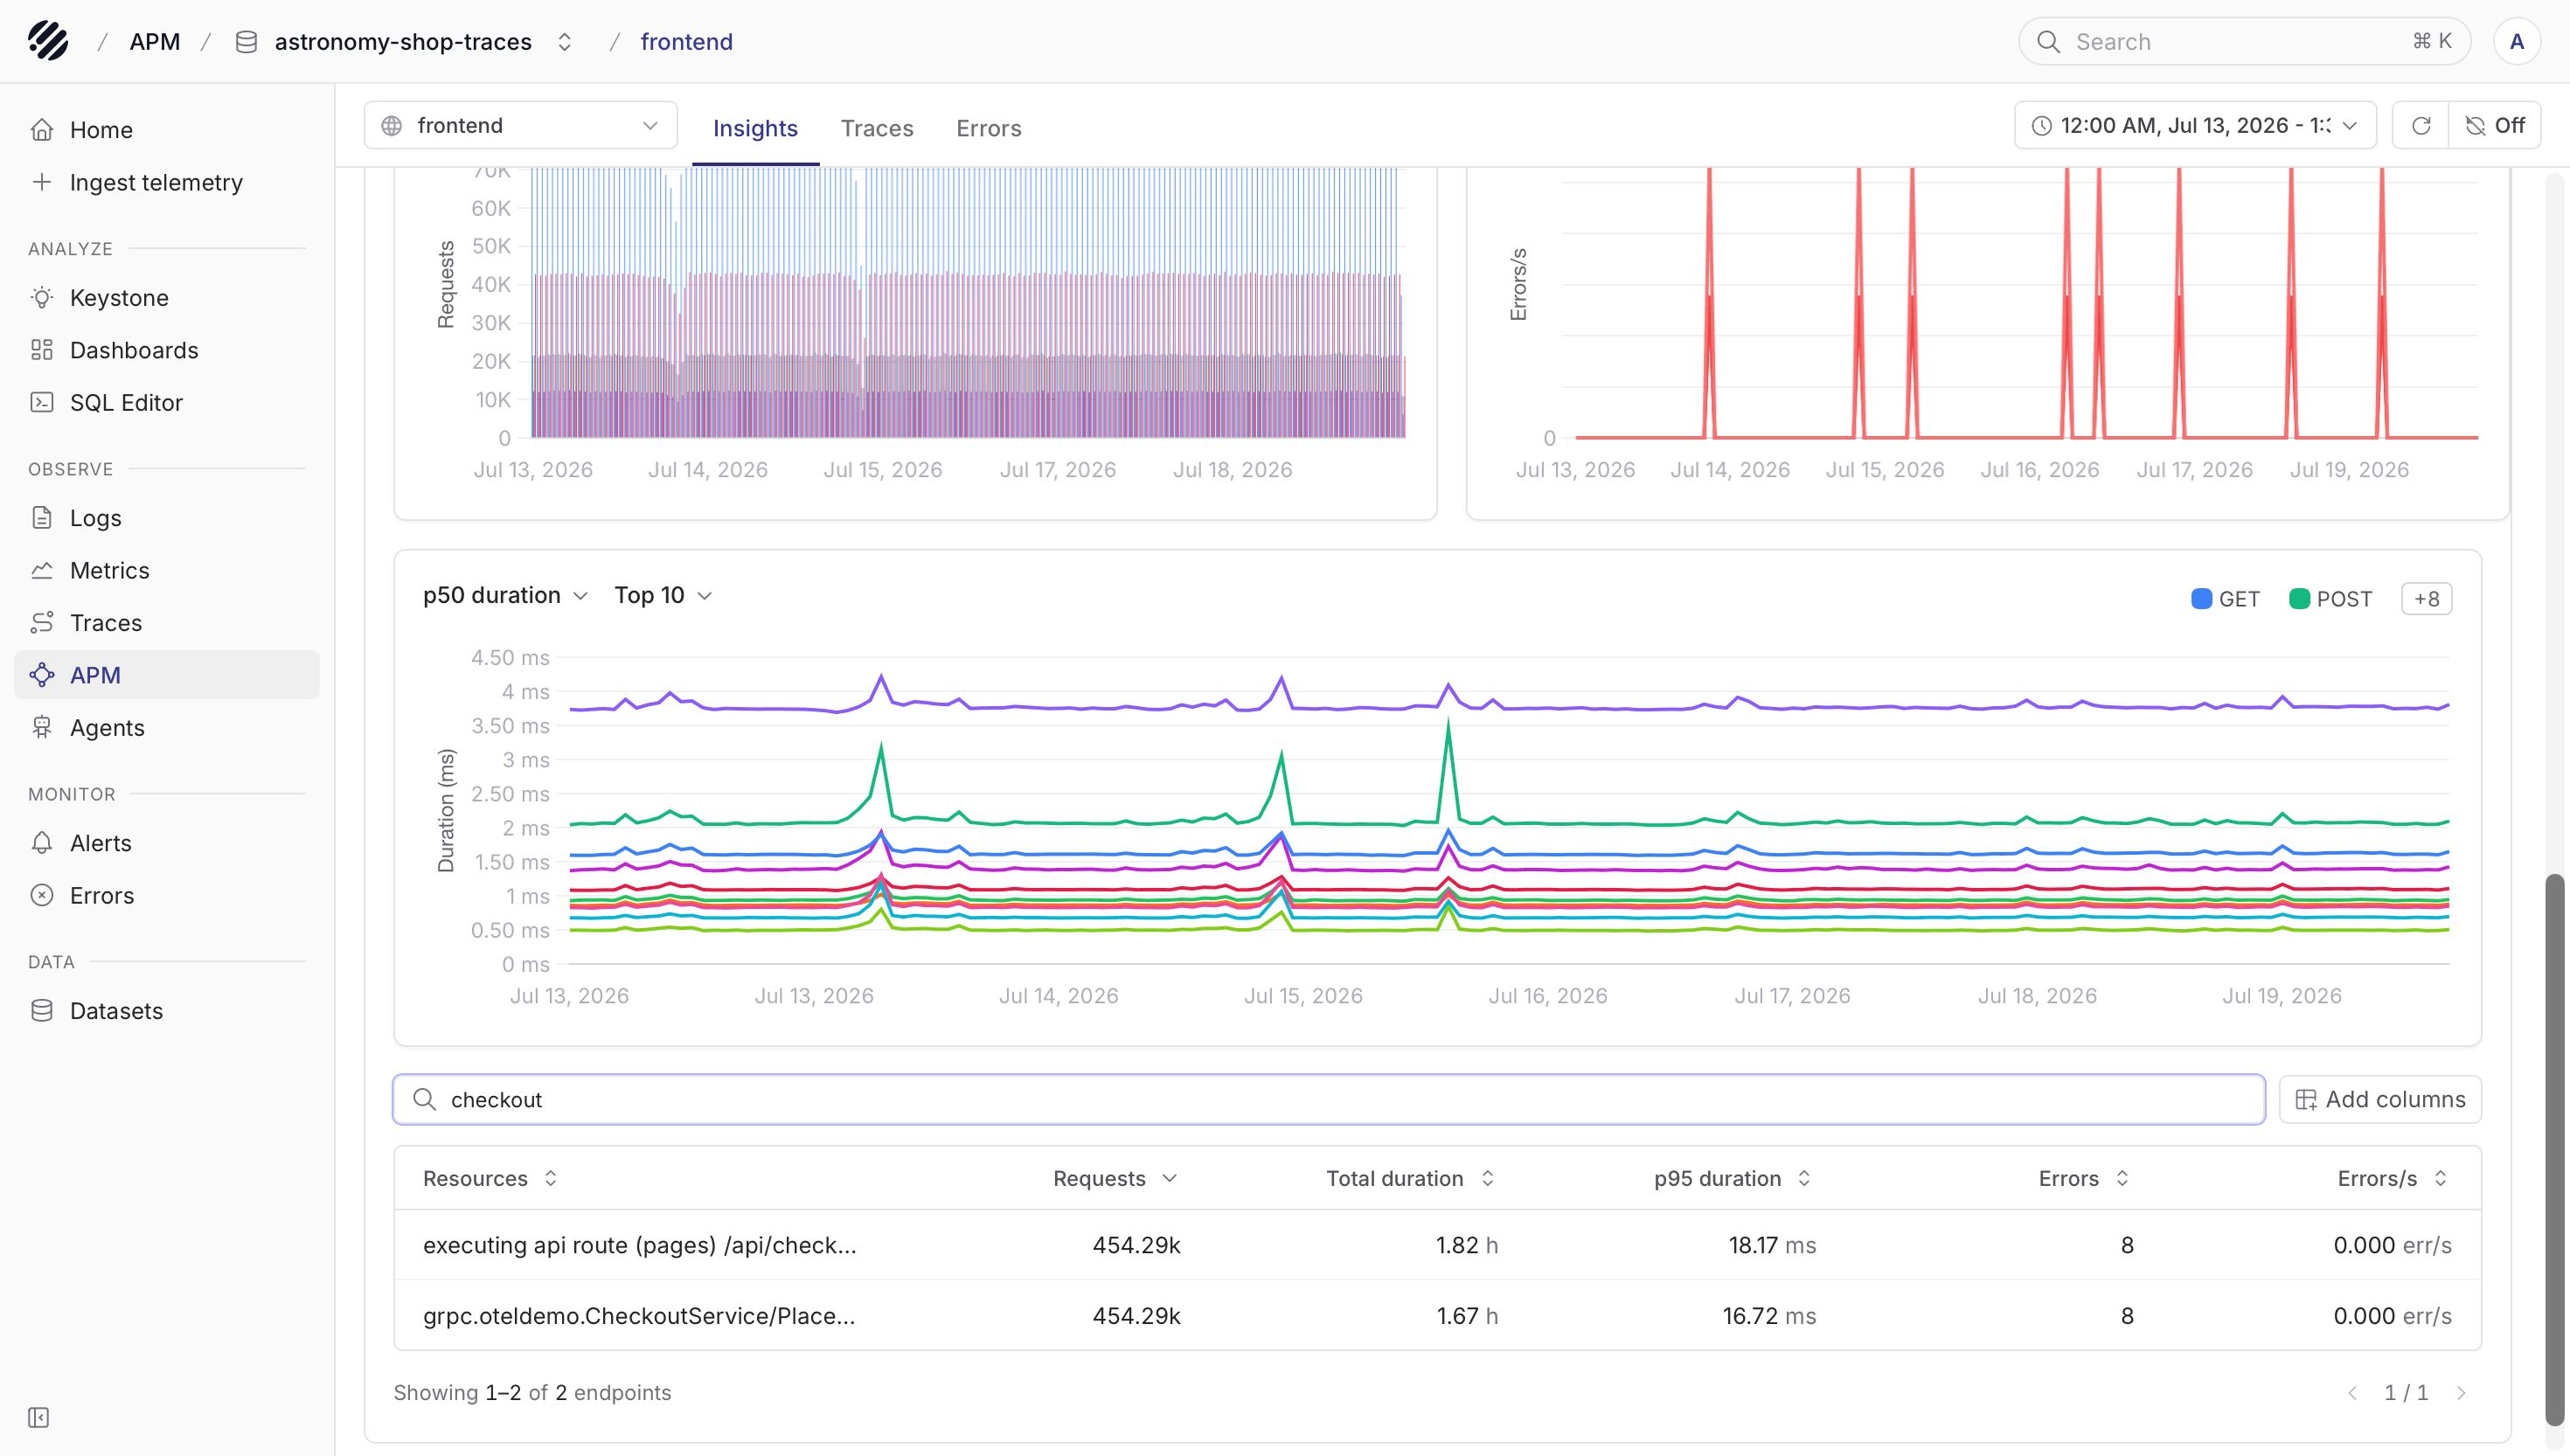Image resolution: width=2570 pixels, height=1456 pixels.
Task: Click the refresh data icon
Action: point(2421,125)
